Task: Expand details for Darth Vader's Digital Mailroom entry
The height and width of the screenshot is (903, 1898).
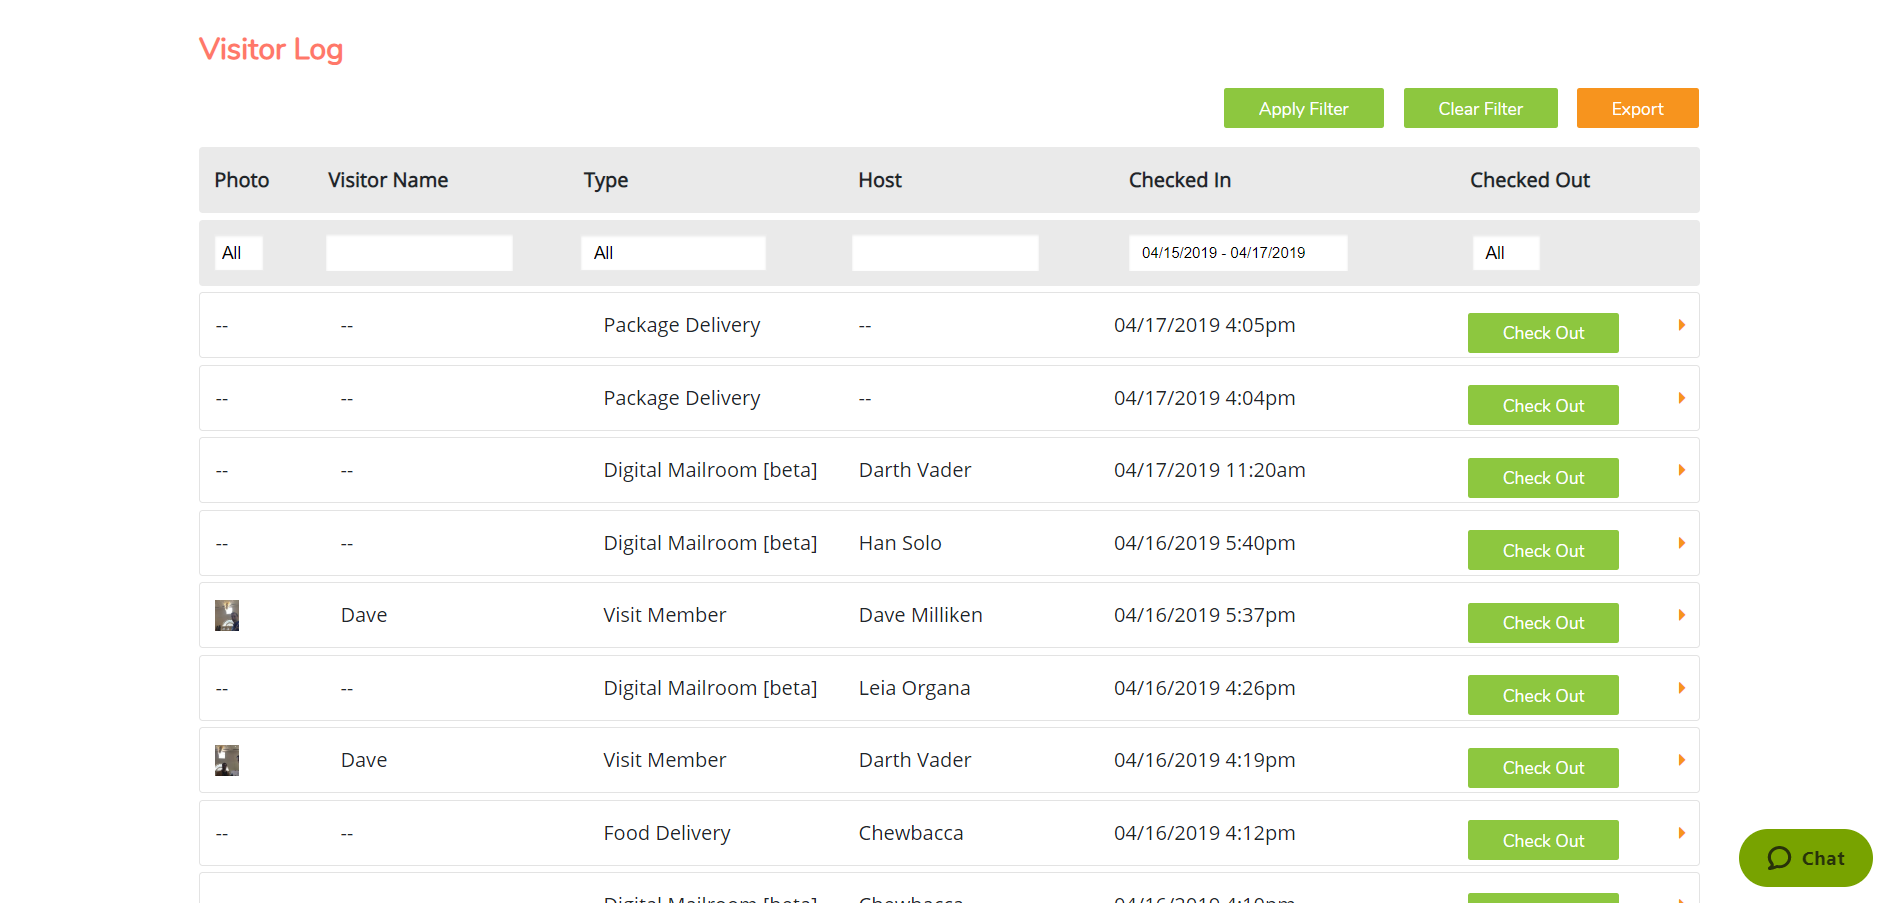Action: point(1681,469)
